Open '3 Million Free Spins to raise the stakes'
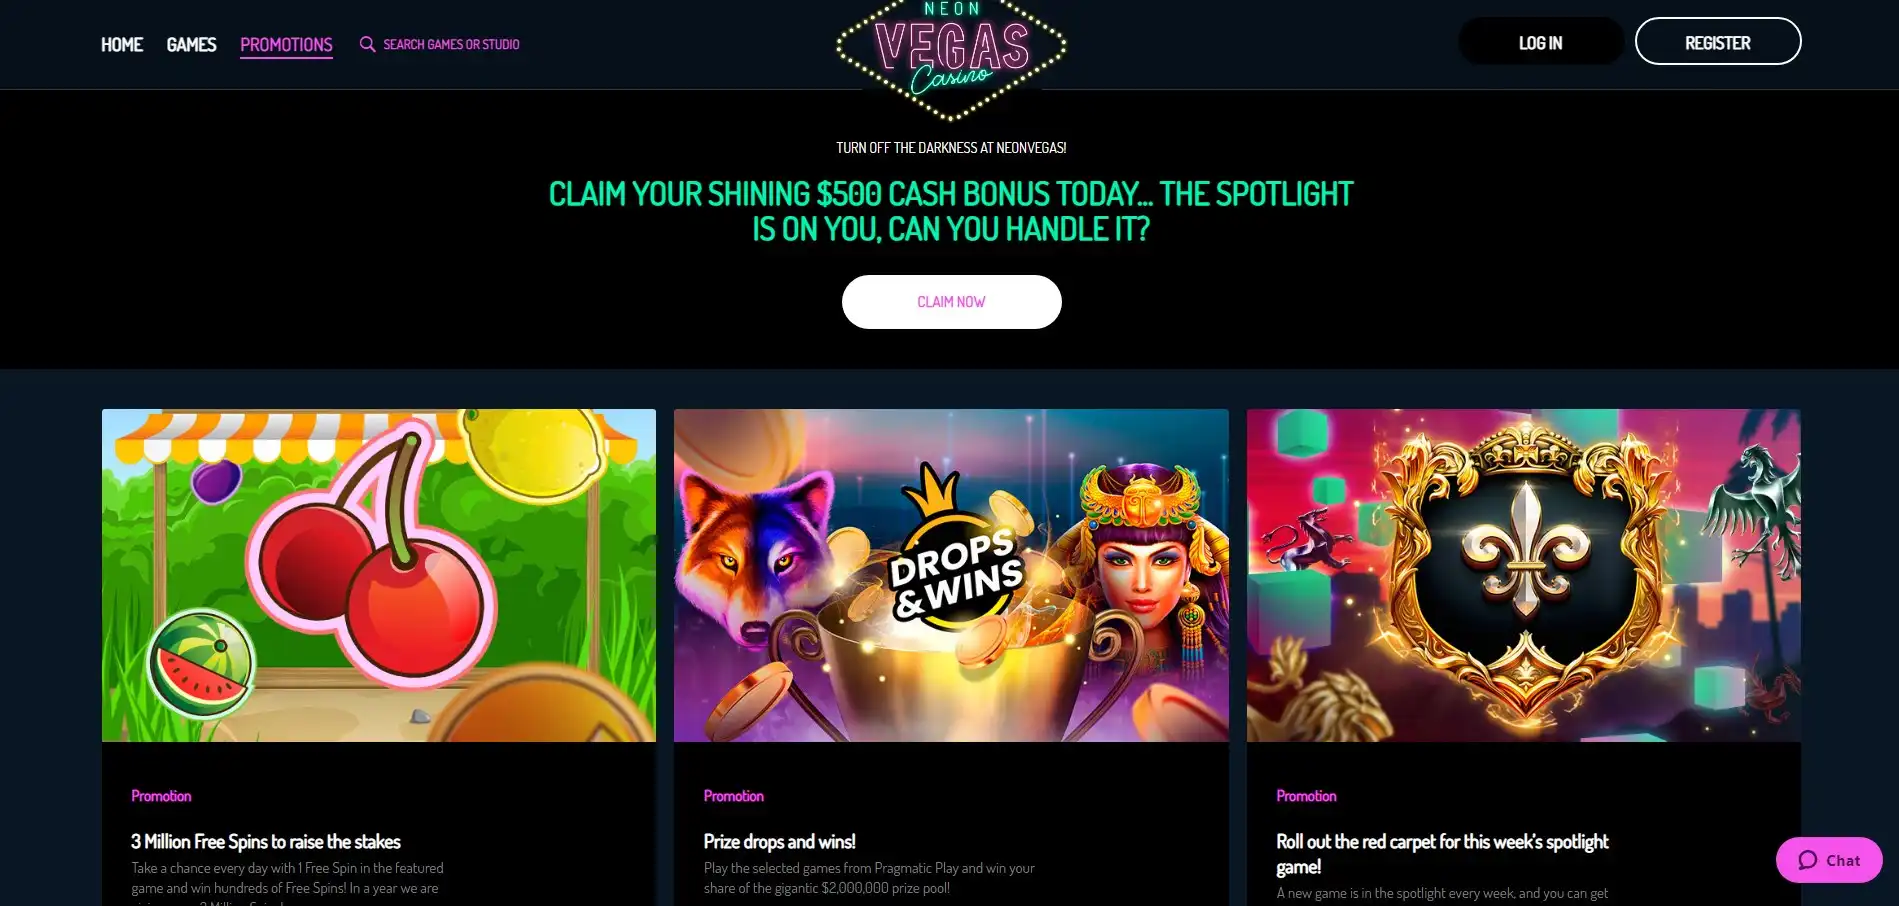This screenshot has height=906, width=1899. [266, 842]
